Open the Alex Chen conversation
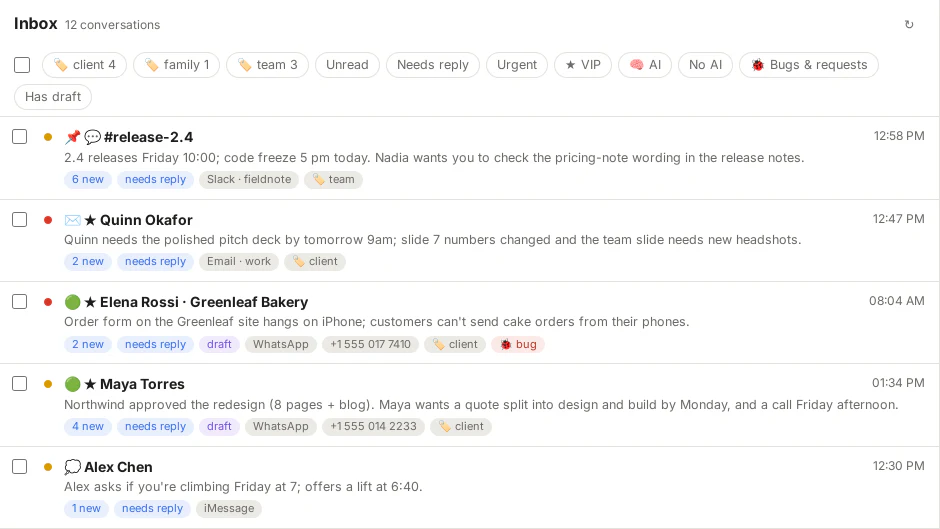The height and width of the screenshot is (529, 940). 118,467
